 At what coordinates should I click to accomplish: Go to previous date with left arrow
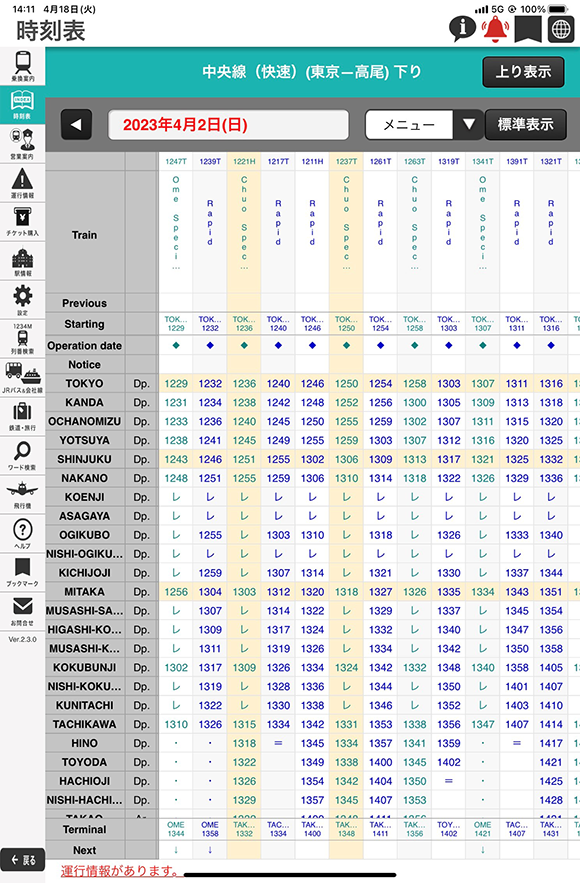click(76, 124)
